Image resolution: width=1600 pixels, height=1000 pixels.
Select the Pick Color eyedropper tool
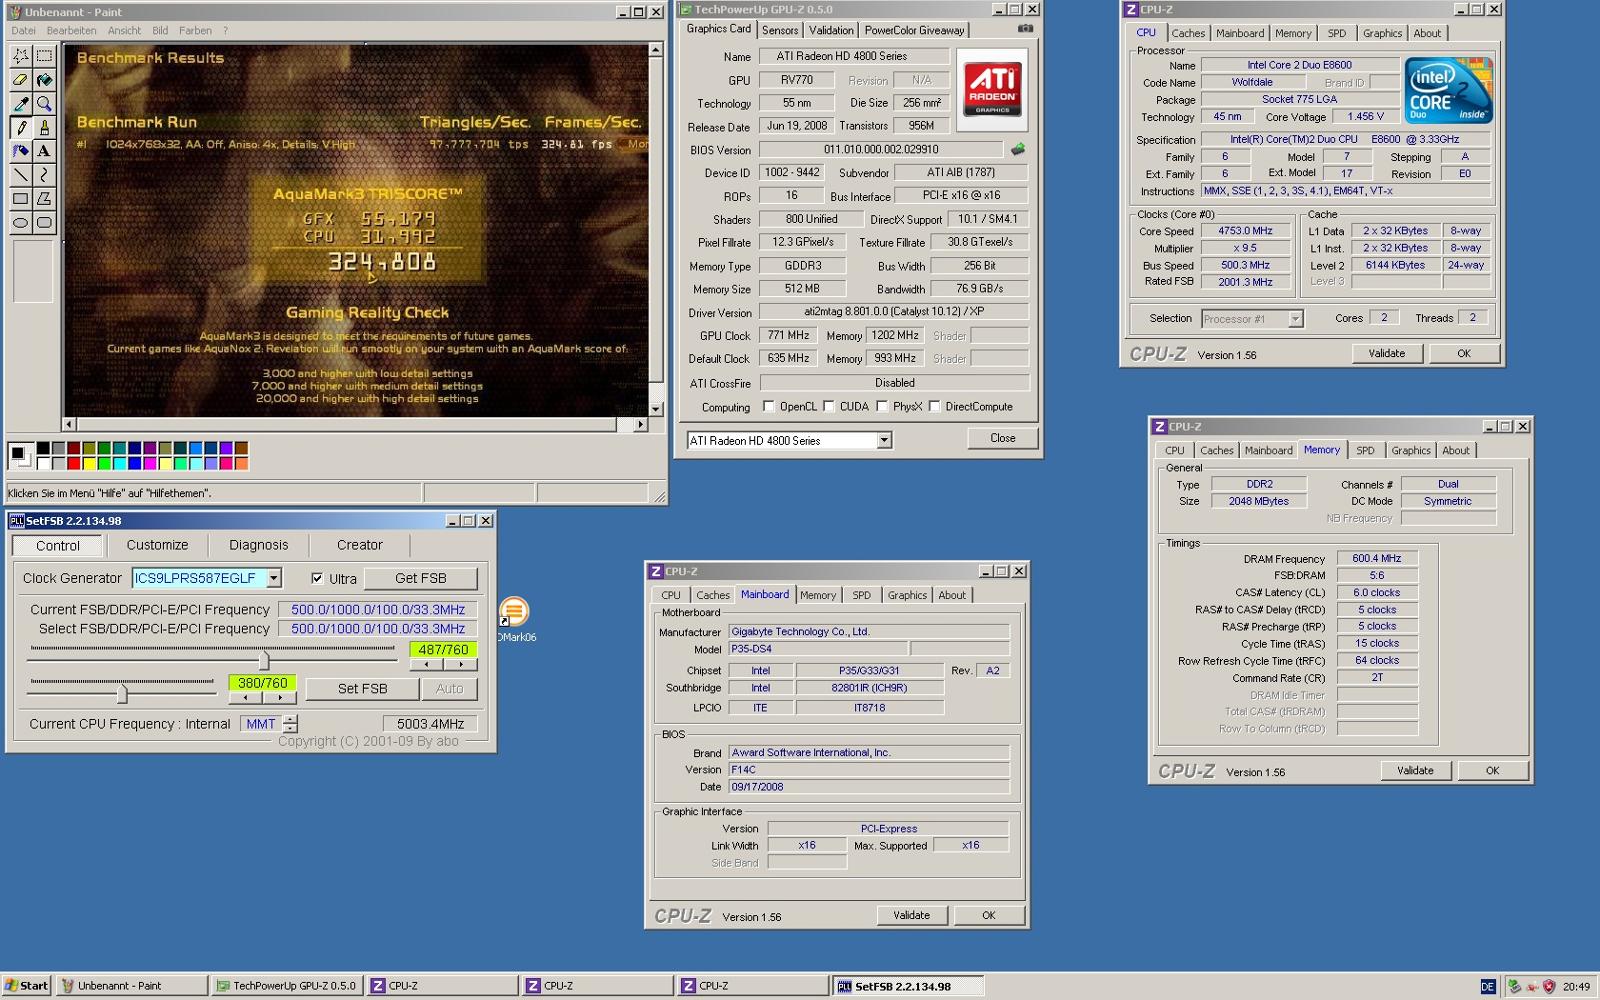click(x=20, y=104)
